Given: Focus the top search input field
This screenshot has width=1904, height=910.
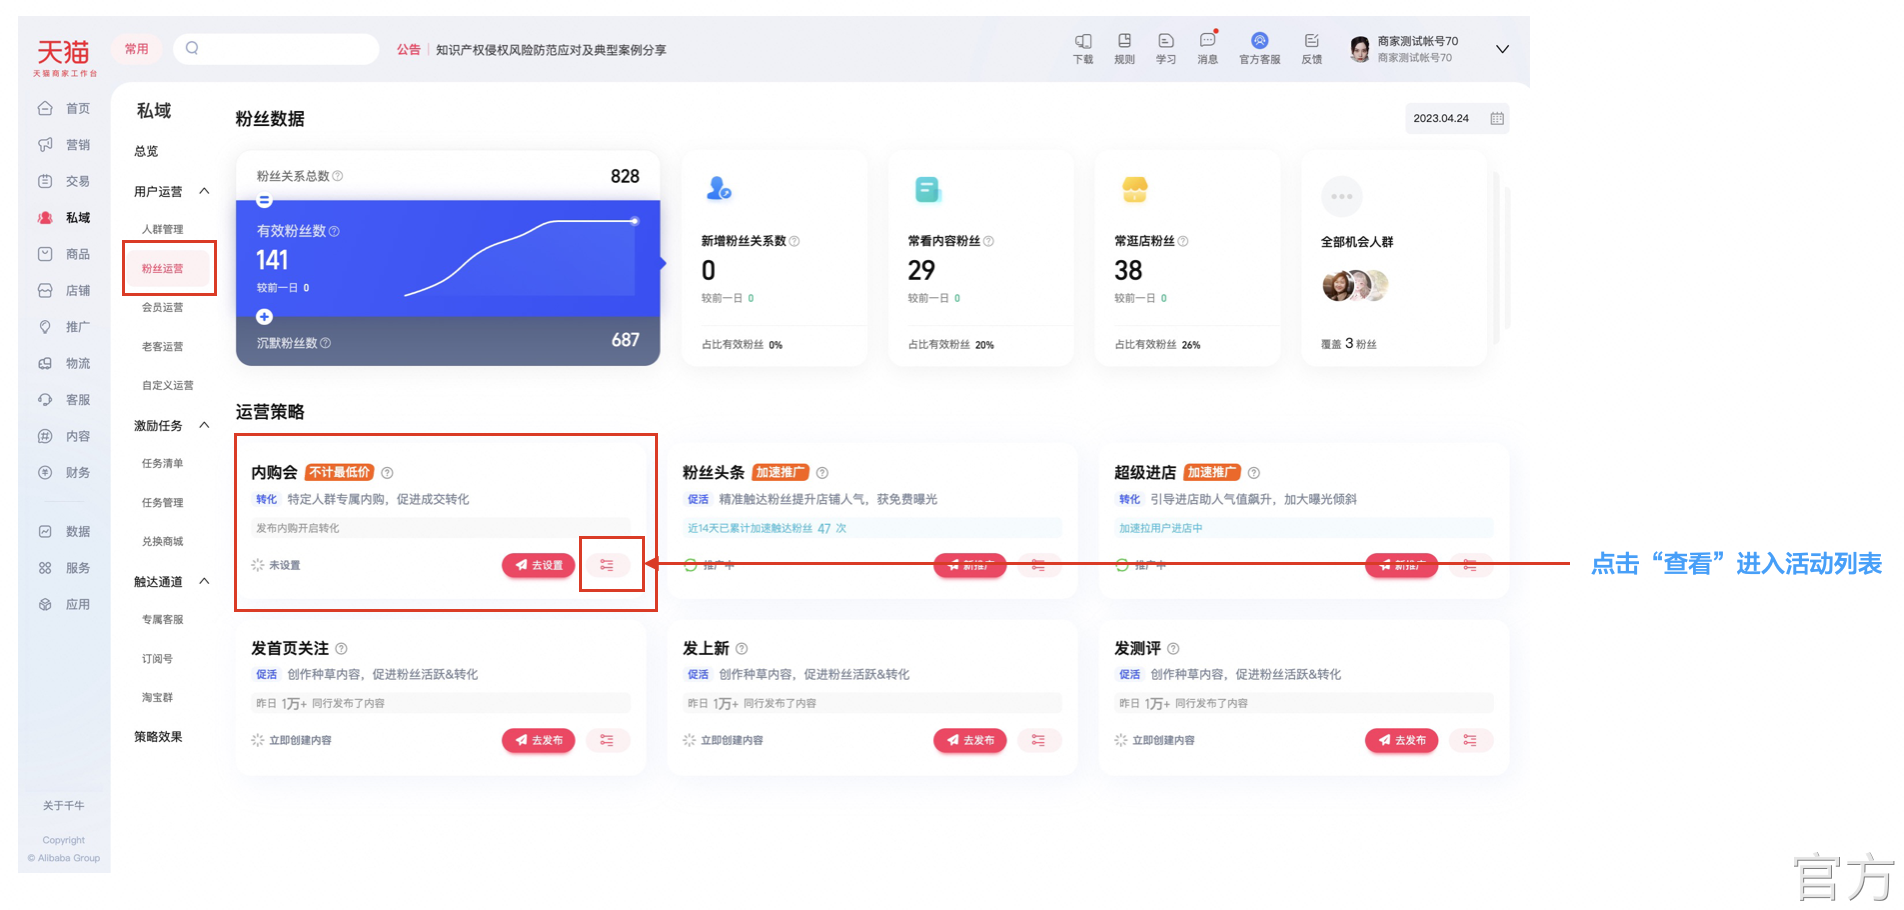Looking at the screenshot, I should (276, 49).
